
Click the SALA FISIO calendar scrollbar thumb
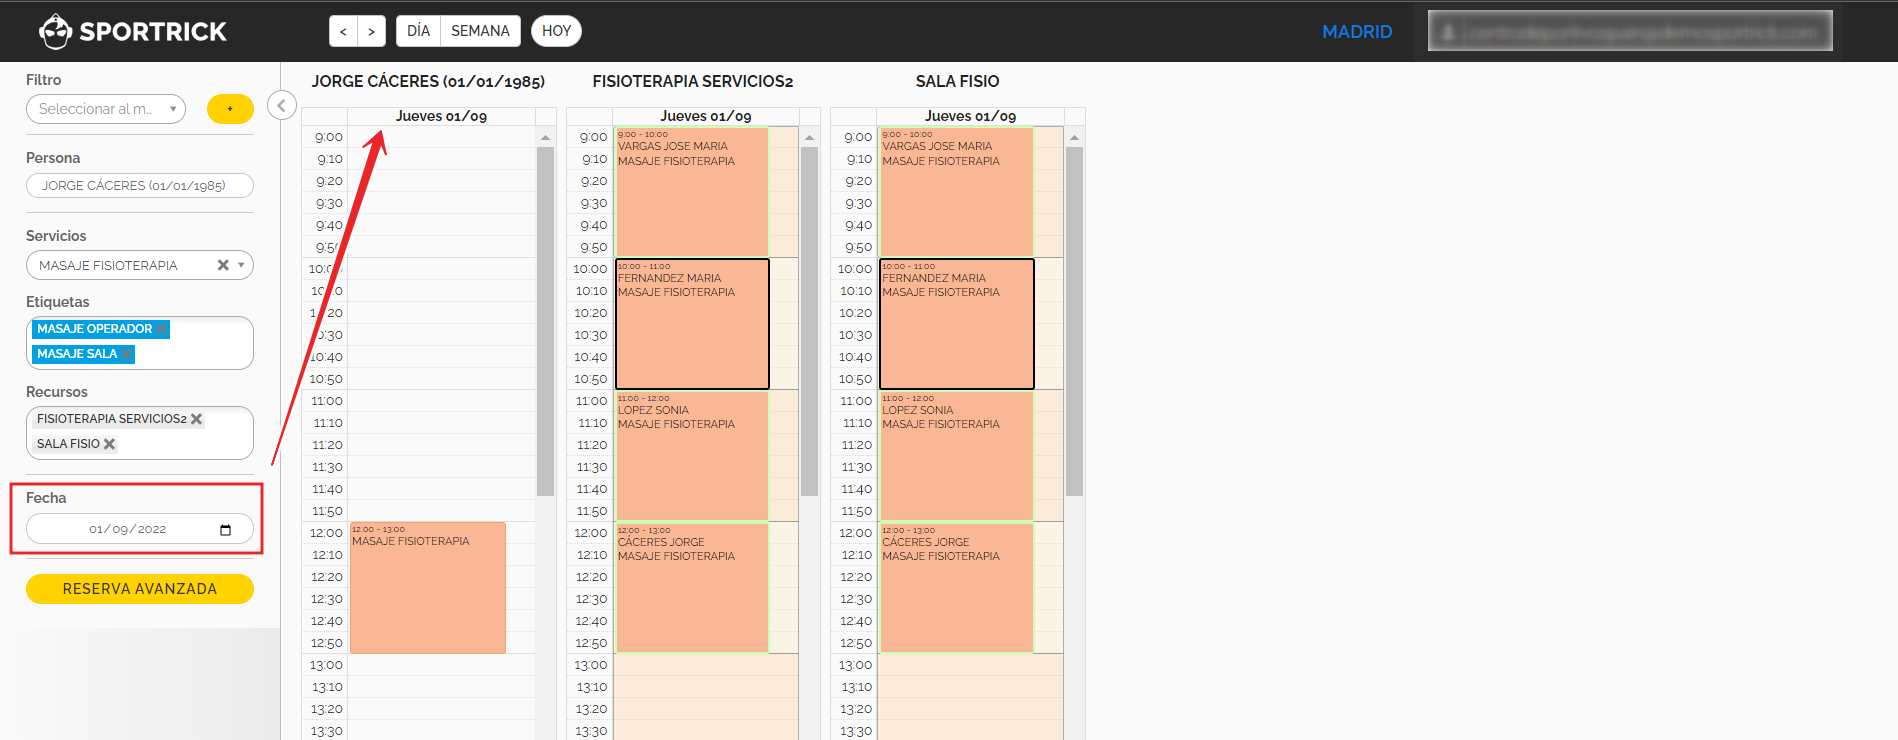pos(1074,322)
